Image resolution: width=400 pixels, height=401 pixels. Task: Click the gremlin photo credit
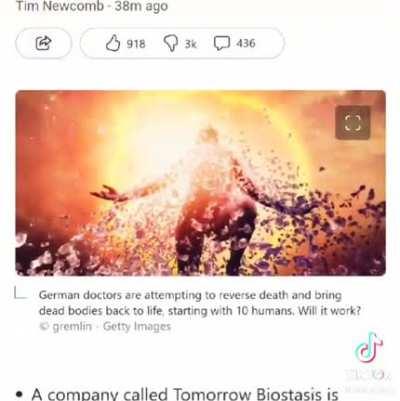(72, 326)
